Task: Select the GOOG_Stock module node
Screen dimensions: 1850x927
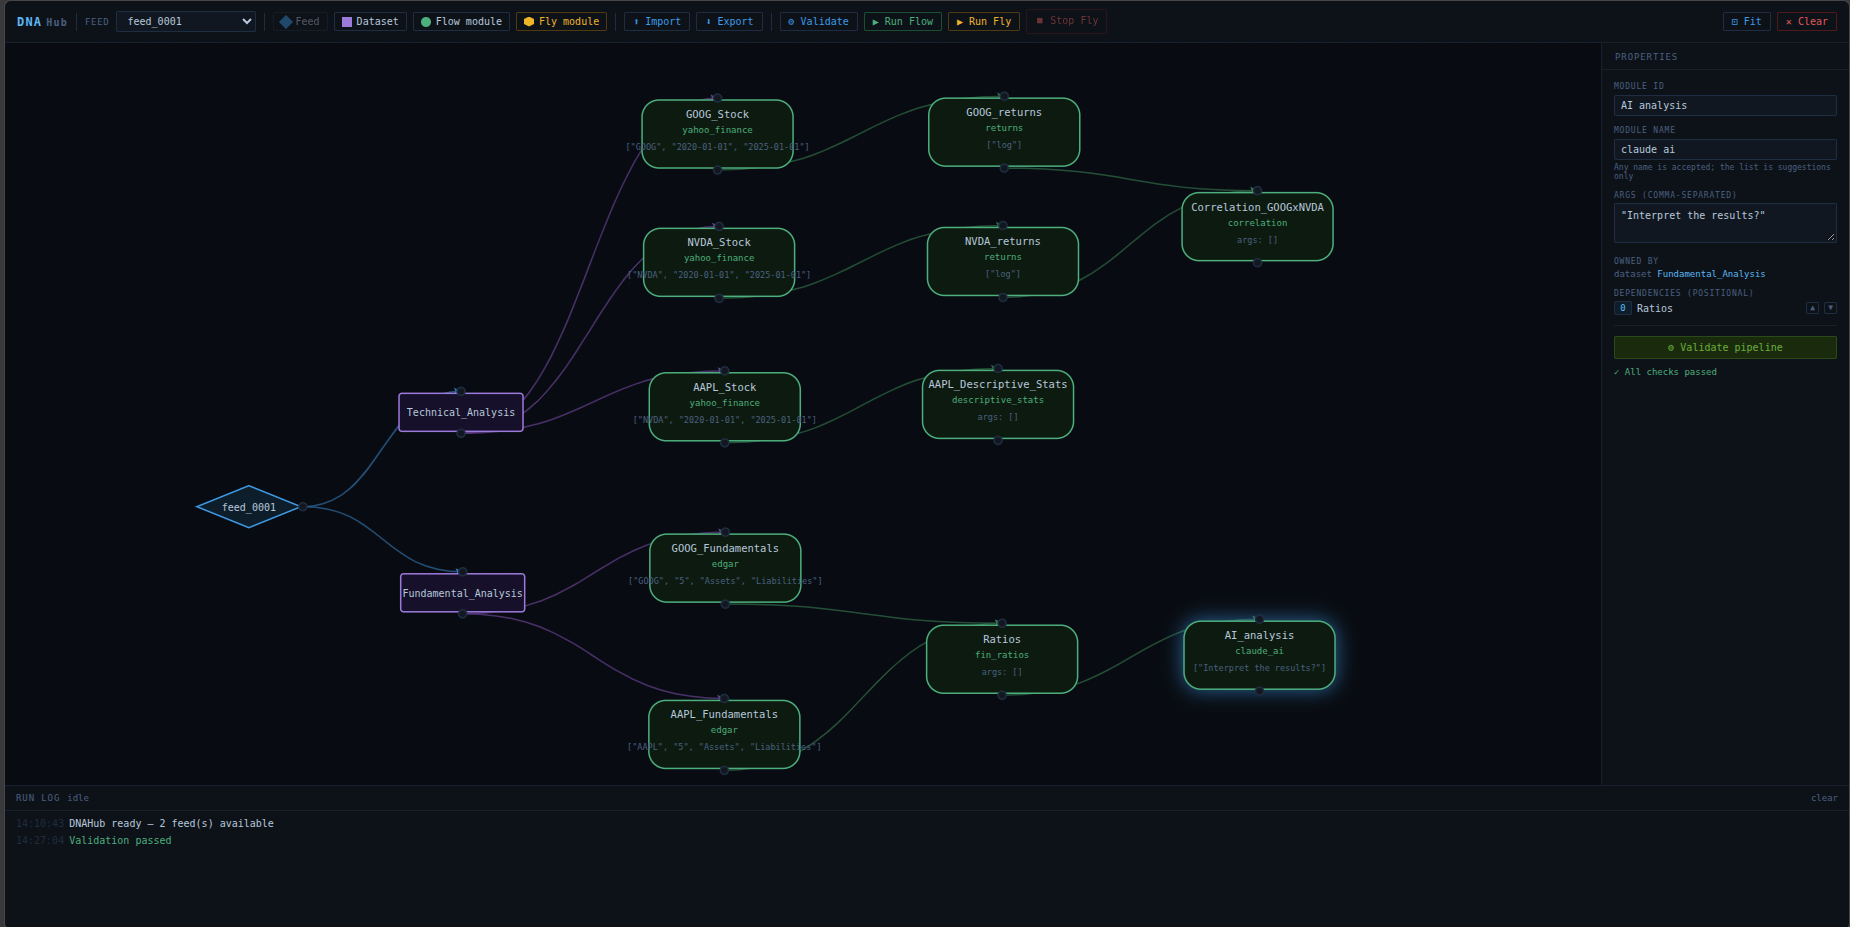Action: (x=717, y=134)
